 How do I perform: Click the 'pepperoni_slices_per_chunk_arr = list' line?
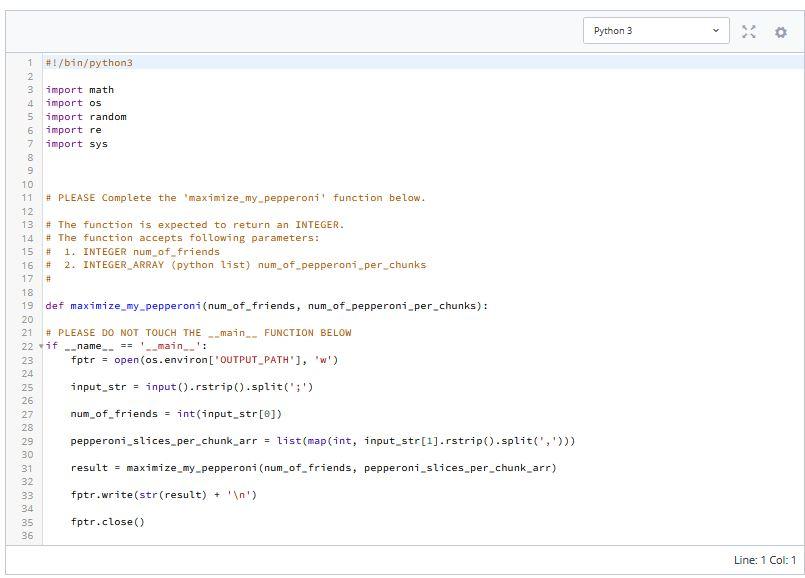click(323, 441)
